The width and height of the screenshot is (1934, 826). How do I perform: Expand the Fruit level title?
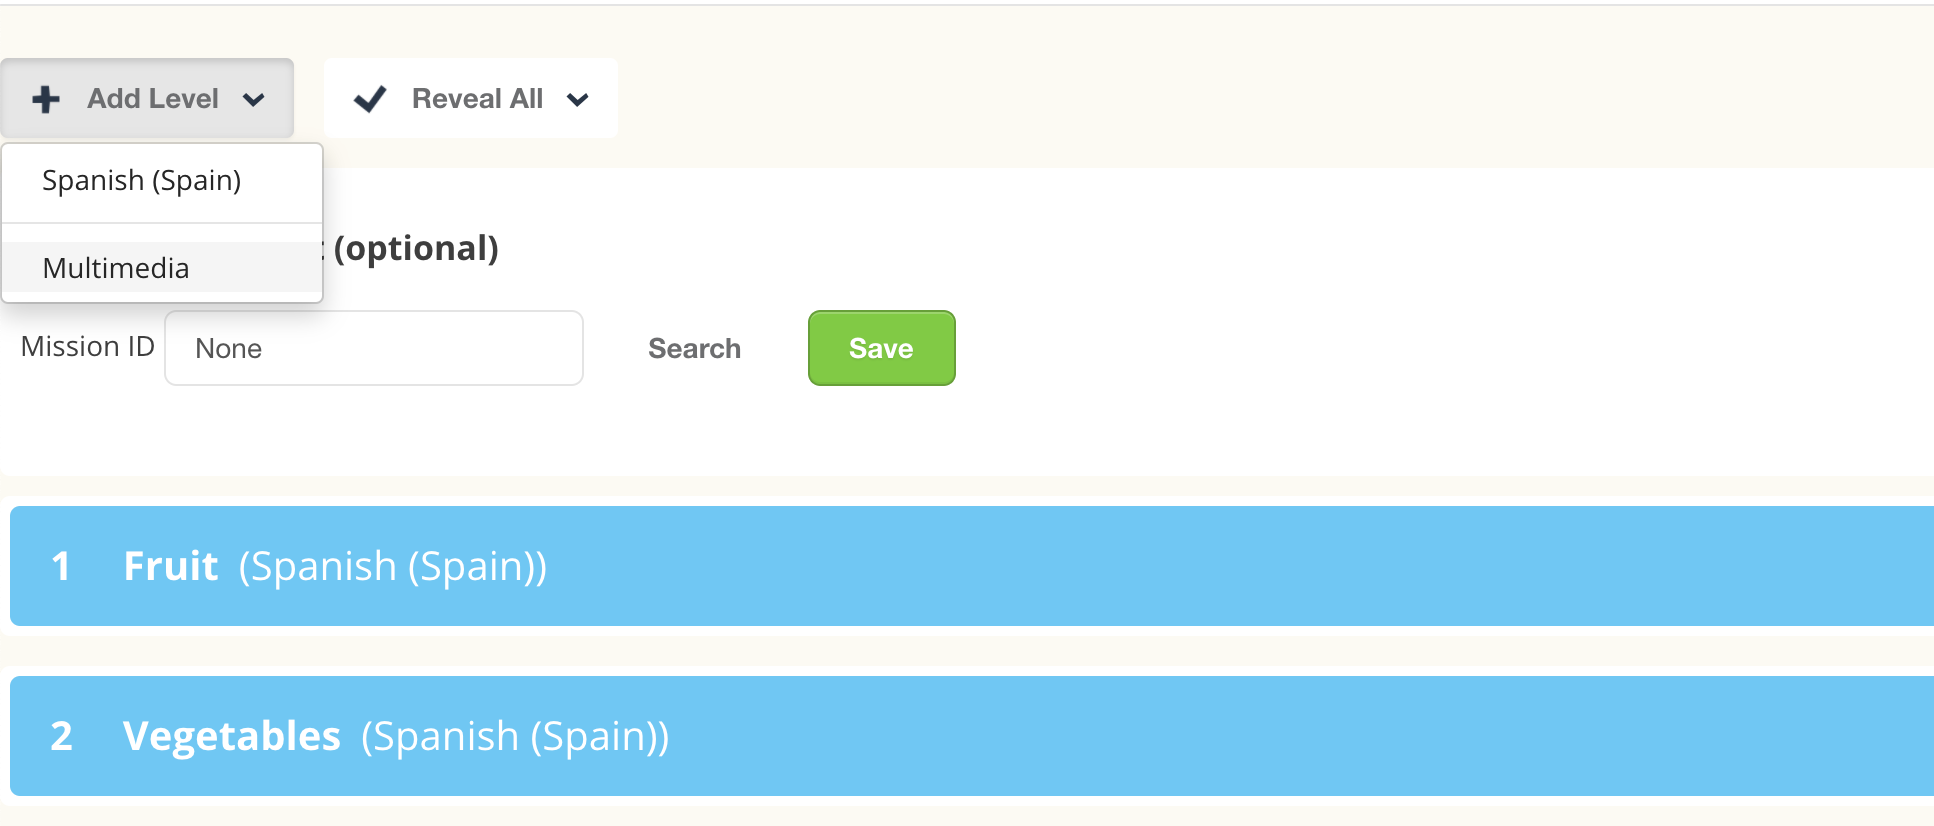(171, 566)
